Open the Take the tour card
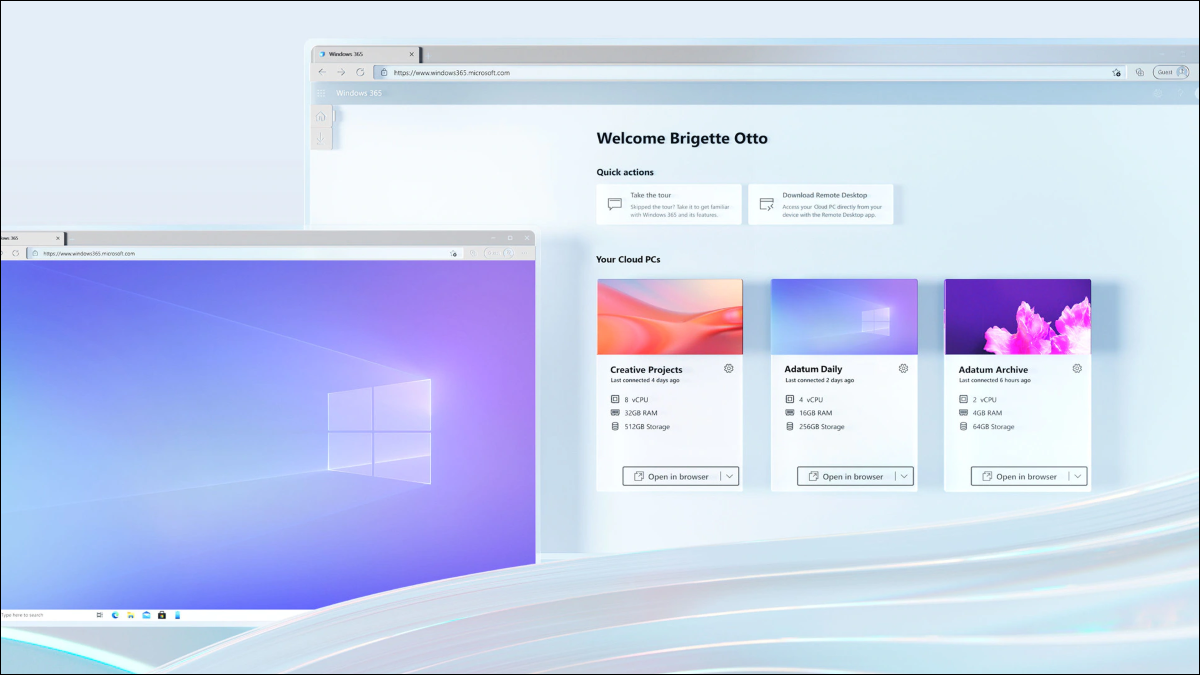Screen dimensions: 1200x675 click(669, 204)
